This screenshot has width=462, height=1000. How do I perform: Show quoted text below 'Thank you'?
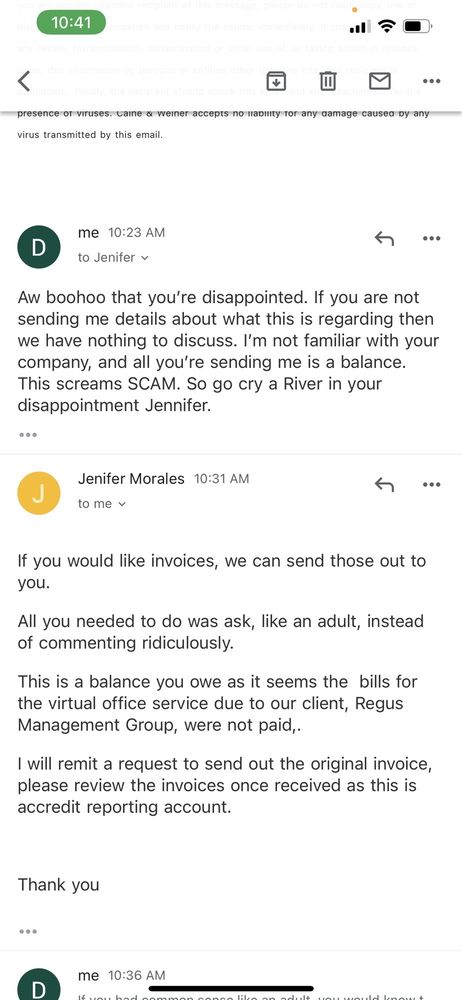(28, 931)
